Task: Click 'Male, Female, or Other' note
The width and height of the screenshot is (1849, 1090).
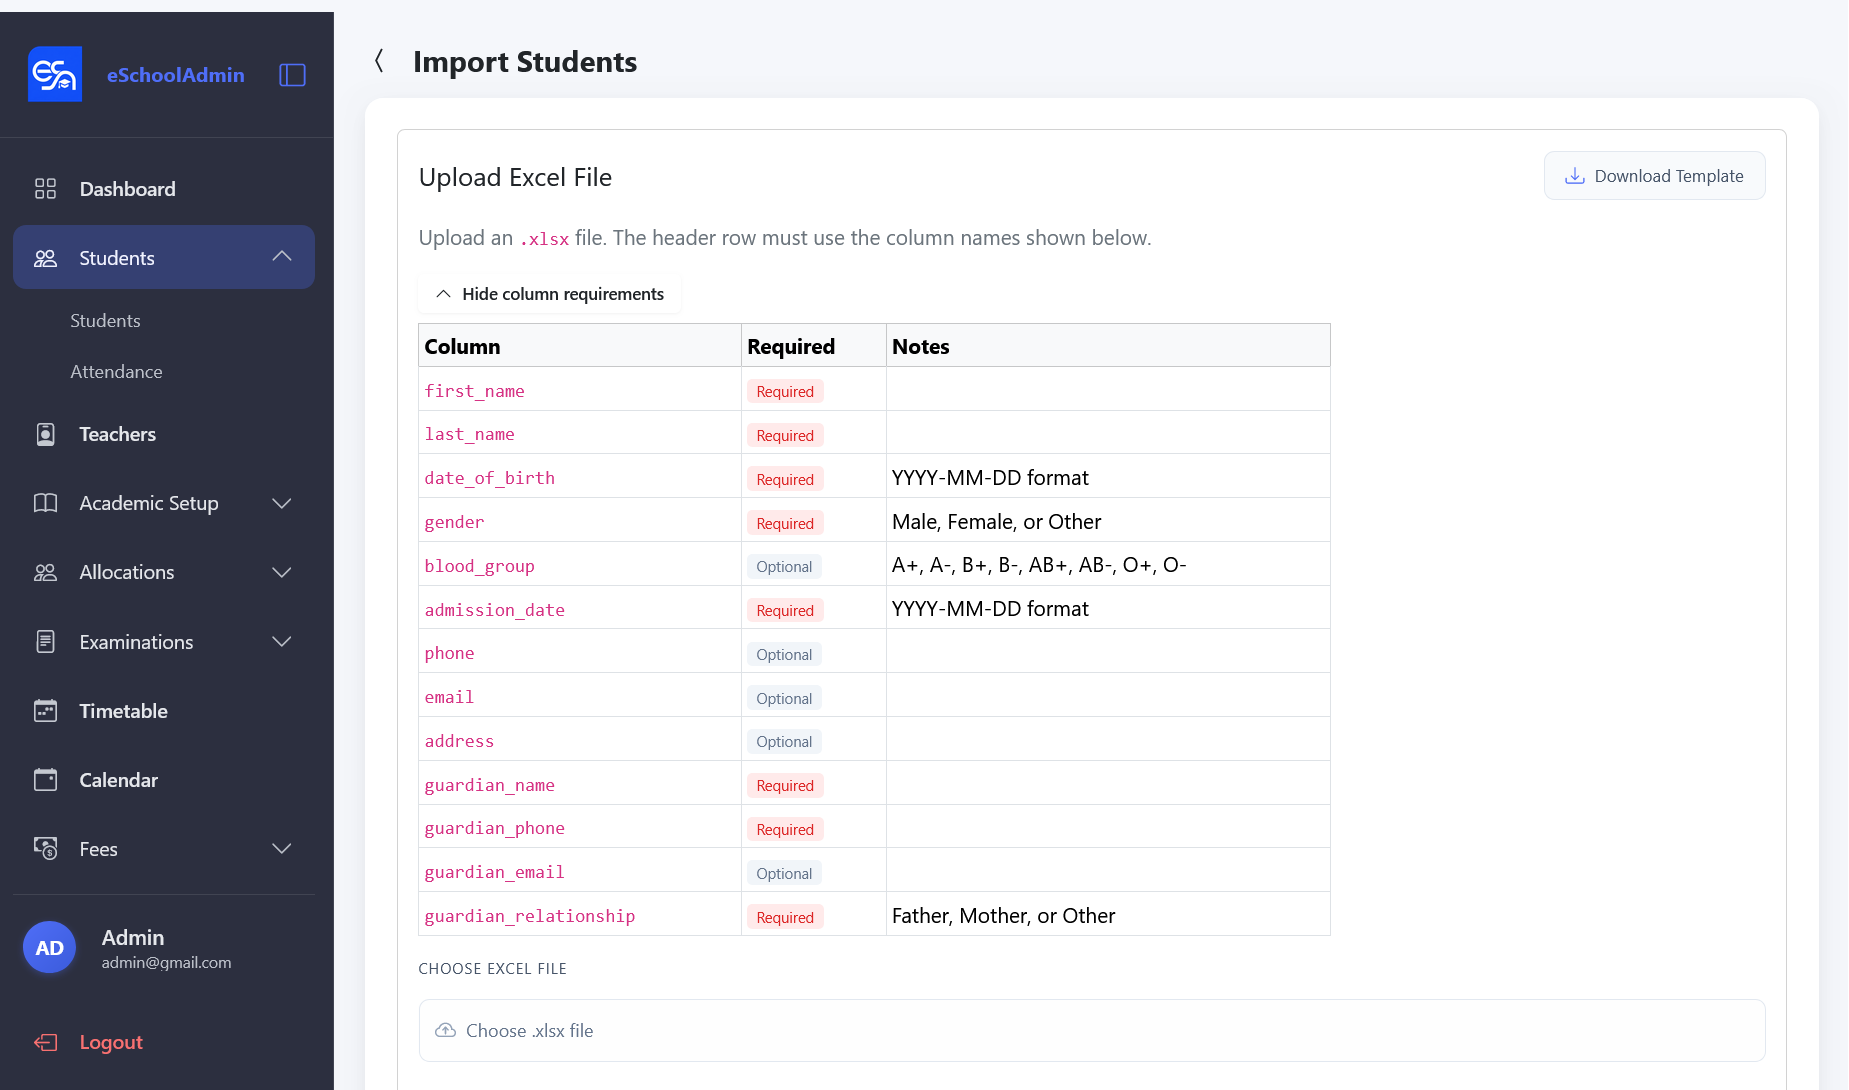Action: tap(996, 522)
